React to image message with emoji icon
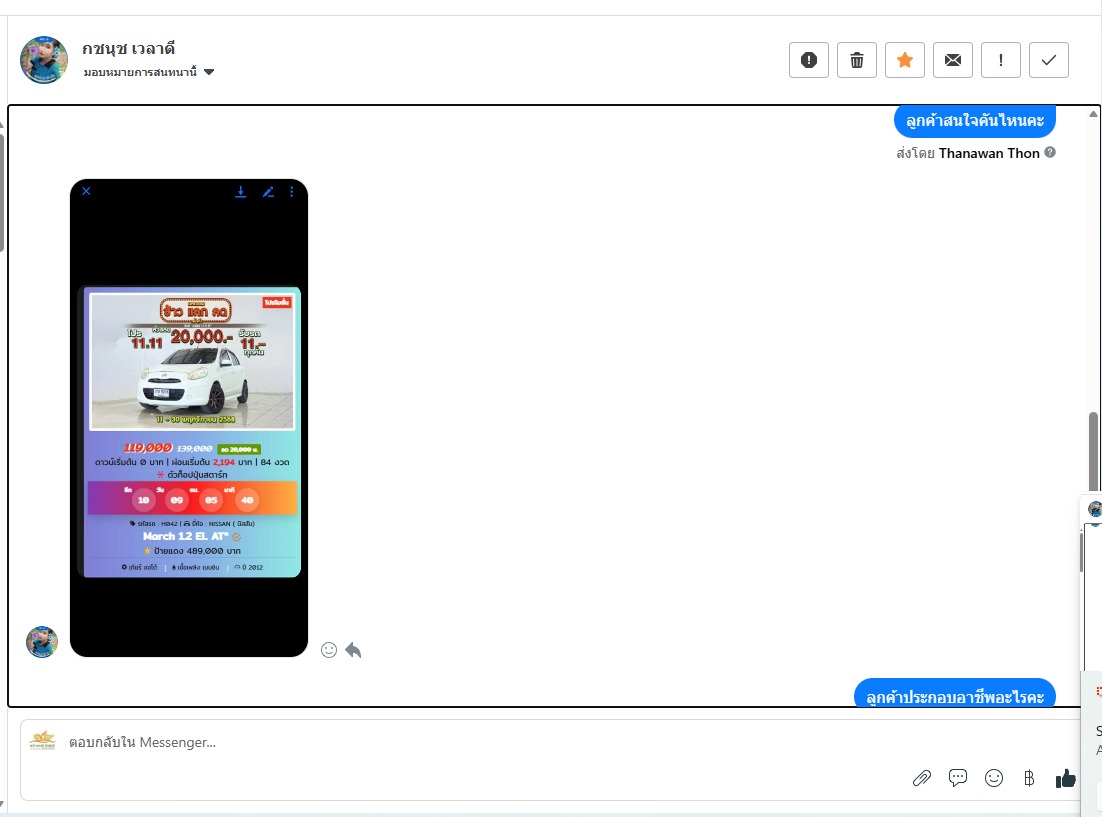Viewport: 1102px width, 817px height. [329, 650]
